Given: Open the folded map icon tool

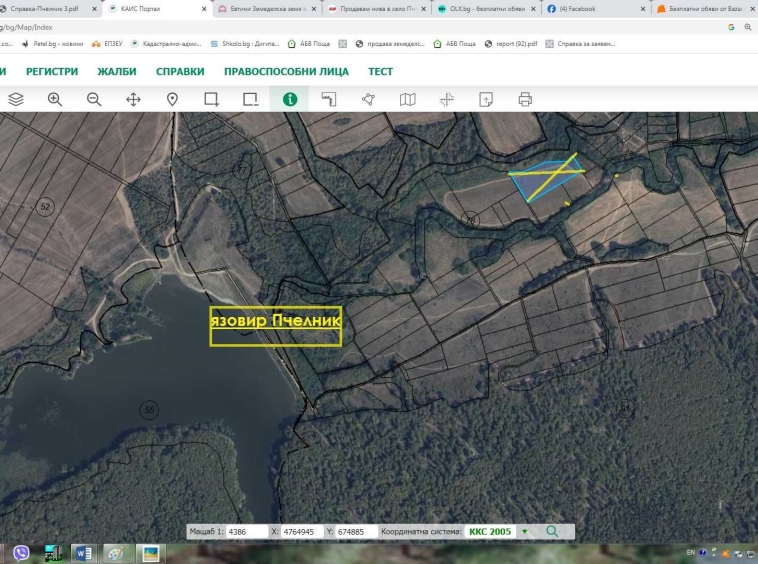Looking at the screenshot, I should pyautogui.click(x=407, y=99).
